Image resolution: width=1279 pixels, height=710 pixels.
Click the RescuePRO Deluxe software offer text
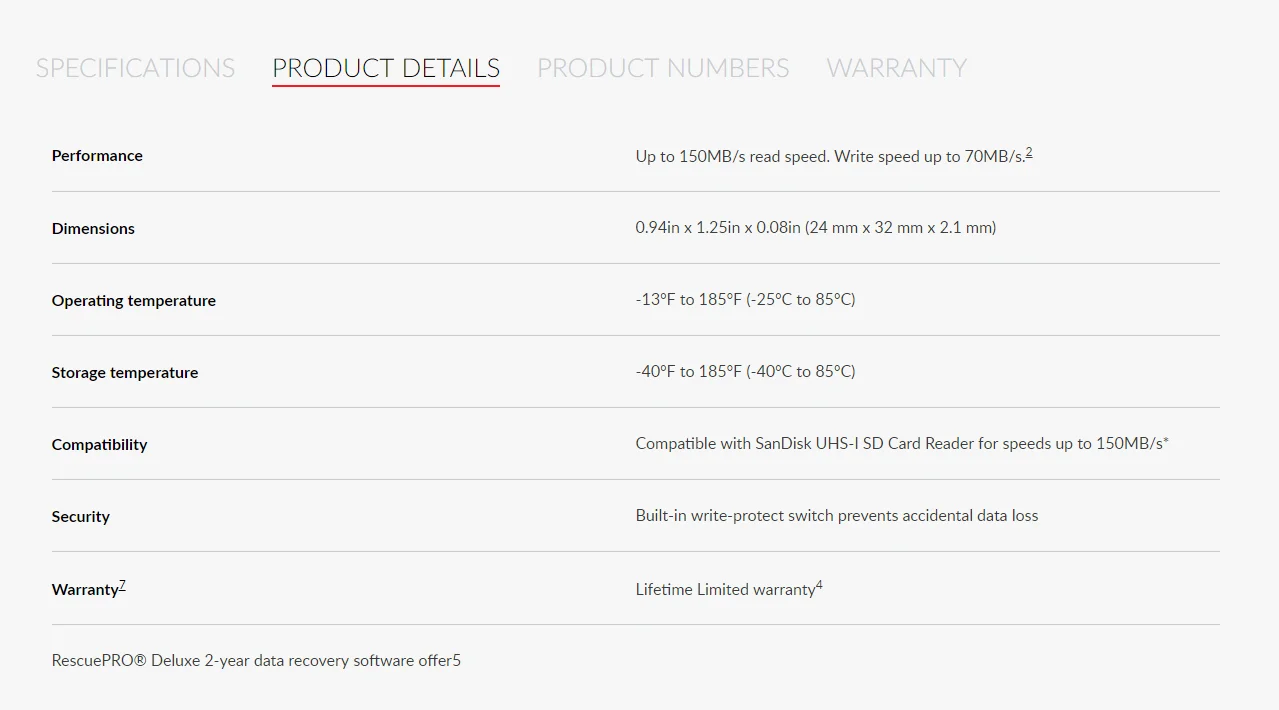tap(256, 660)
